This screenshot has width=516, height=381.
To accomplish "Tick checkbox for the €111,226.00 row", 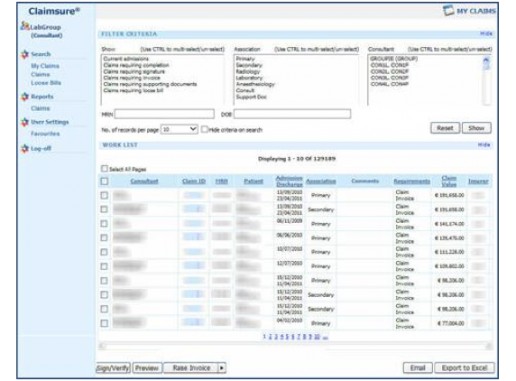I will 104,252.
